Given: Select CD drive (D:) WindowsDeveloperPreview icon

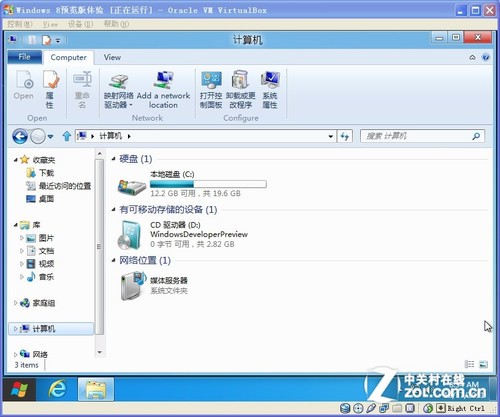Looking at the screenshot, I should point(130,235).
